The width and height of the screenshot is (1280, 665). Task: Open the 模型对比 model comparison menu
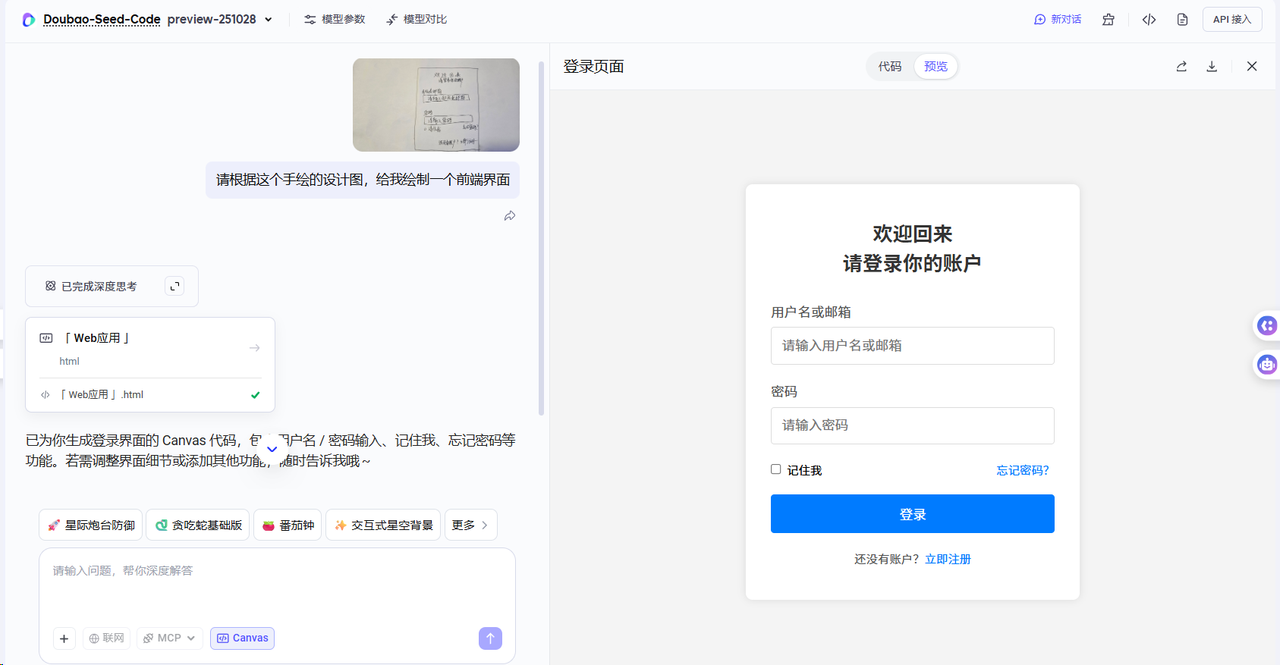[x=415, y=19]
